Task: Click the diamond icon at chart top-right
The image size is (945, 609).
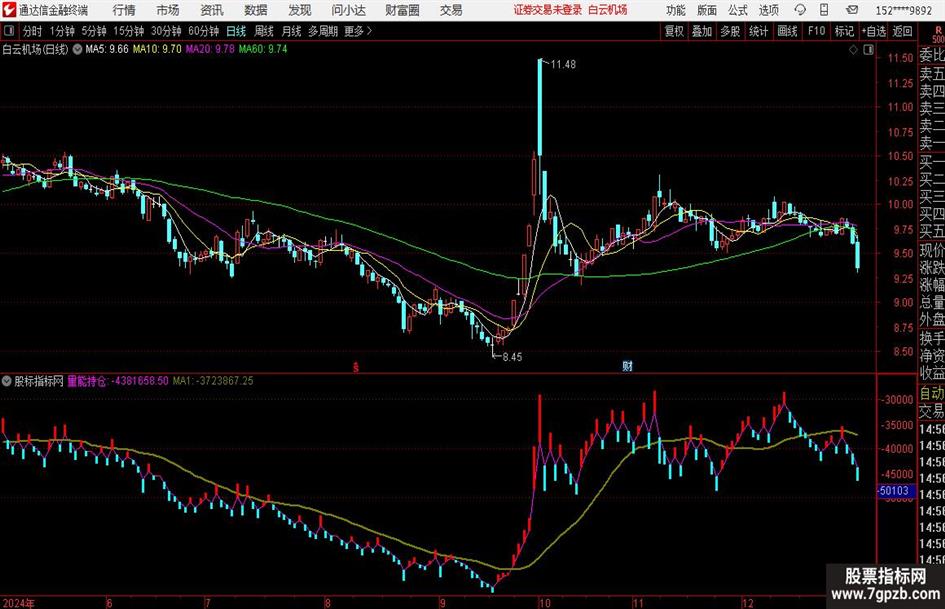Action: [852, 48]
